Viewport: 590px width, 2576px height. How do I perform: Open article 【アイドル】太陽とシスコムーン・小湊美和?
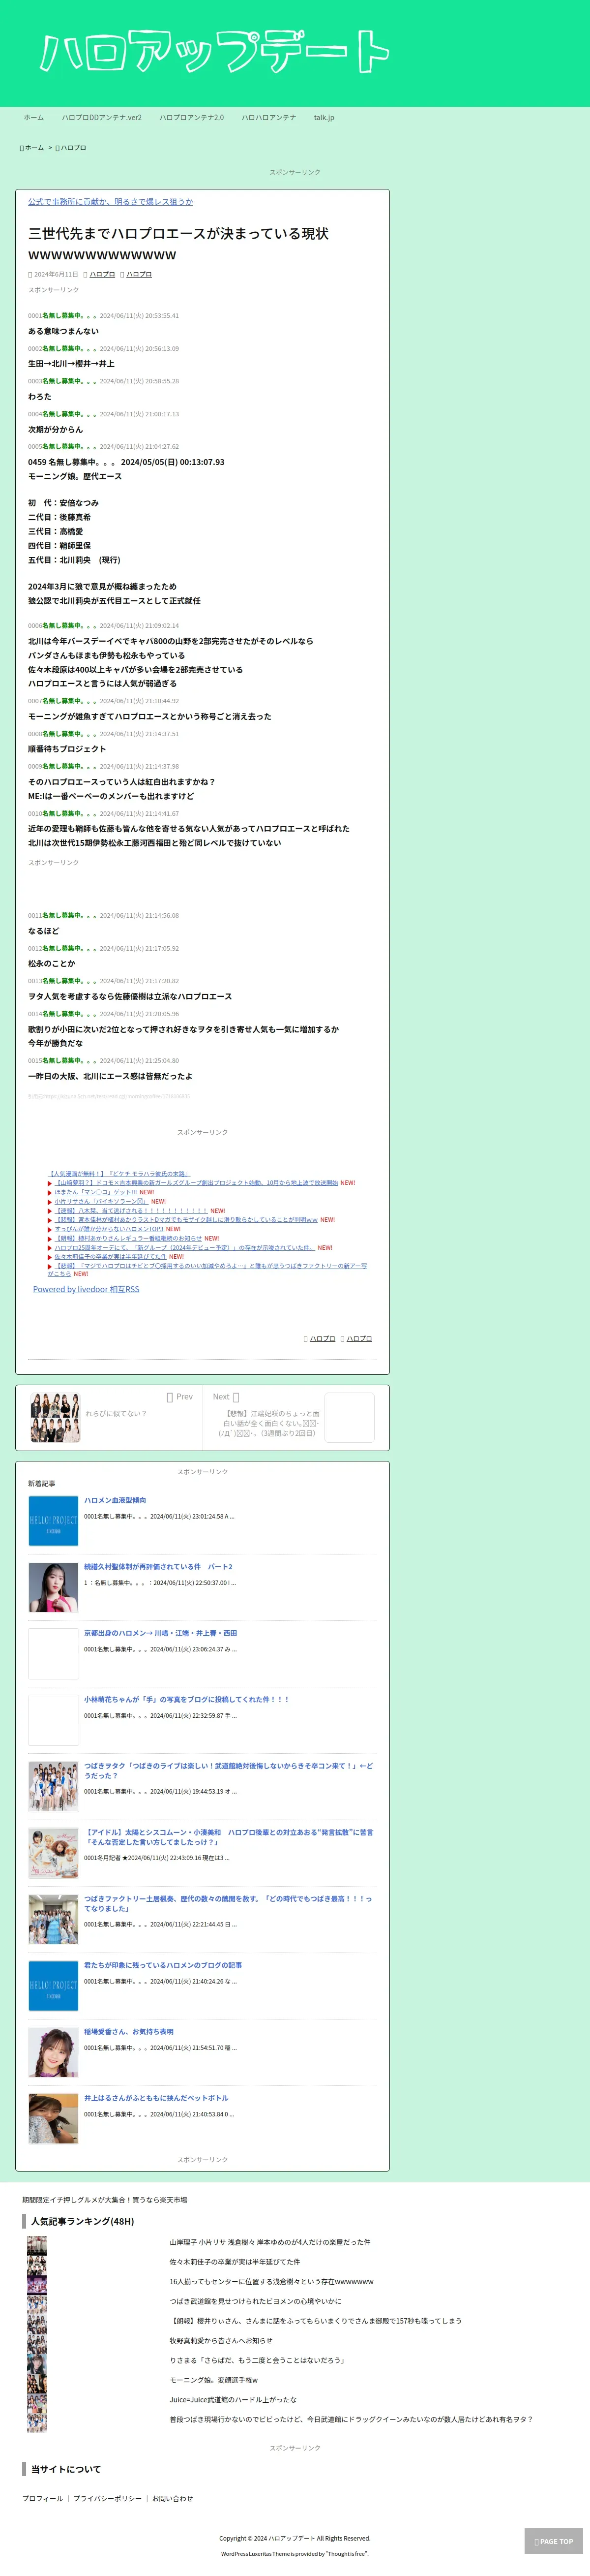pyautogui.click(x=228, y=1837)
